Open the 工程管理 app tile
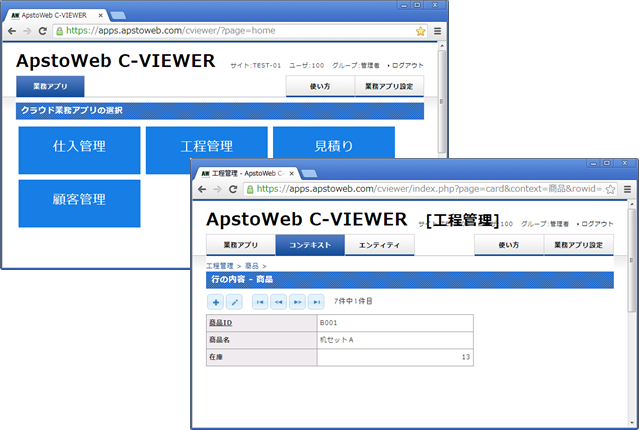 point(207,142)
